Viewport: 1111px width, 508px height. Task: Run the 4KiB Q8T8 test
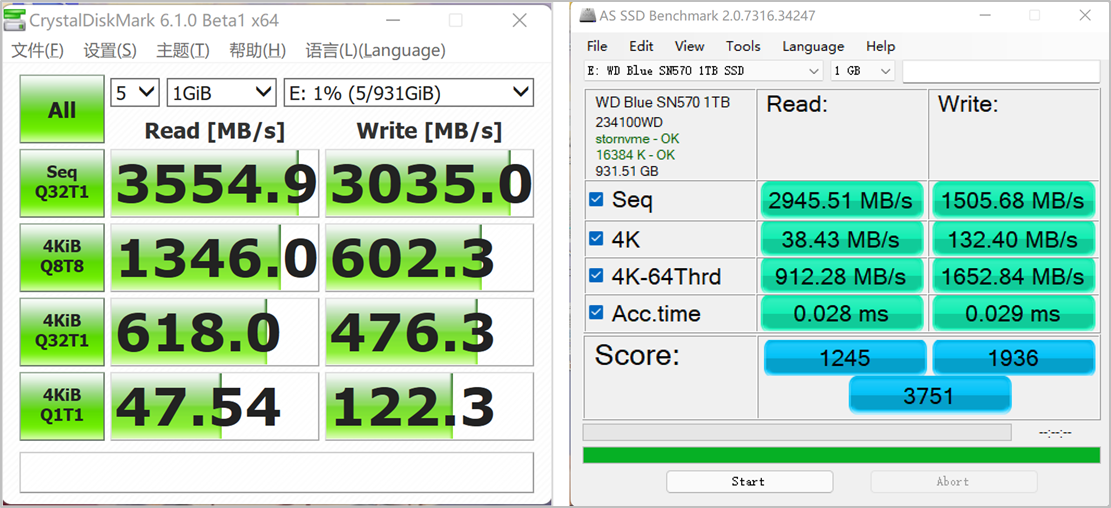(62, 256)
